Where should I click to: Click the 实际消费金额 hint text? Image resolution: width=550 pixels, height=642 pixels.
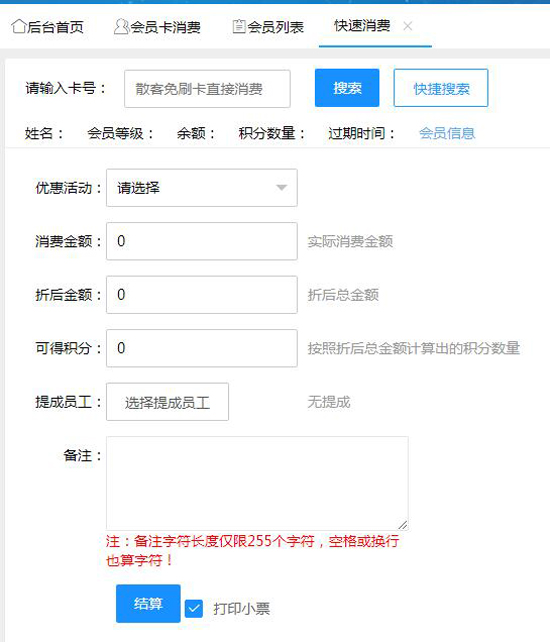(x=350, y=242)
